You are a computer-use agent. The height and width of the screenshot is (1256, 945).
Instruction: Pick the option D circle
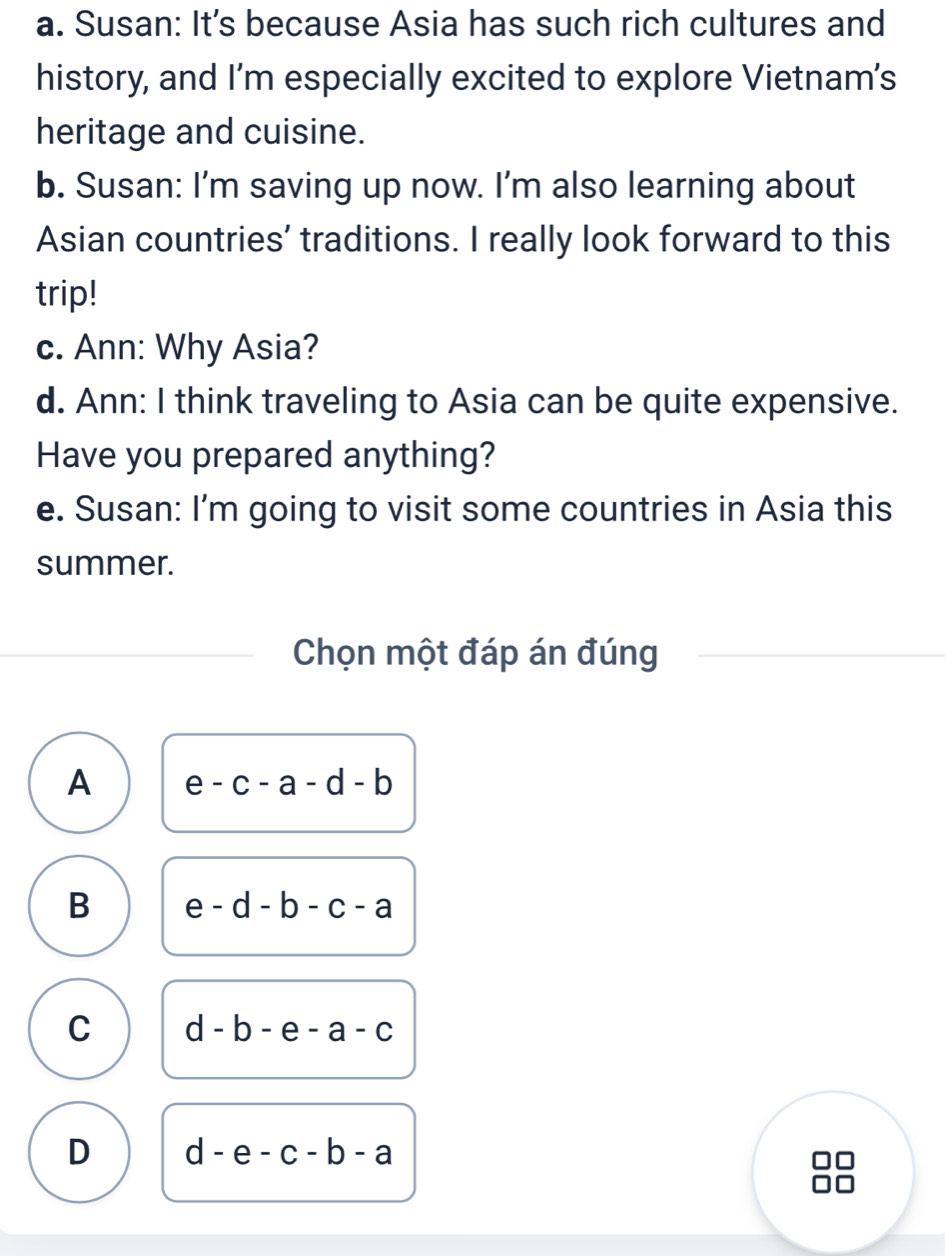coord(79,1152)
